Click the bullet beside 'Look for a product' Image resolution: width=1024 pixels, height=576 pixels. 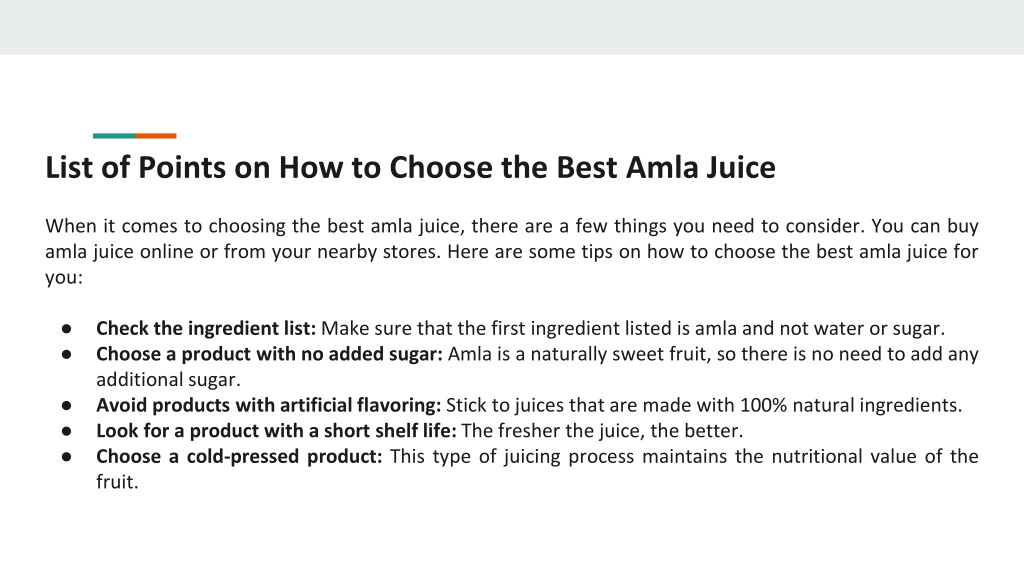(67, 431)
